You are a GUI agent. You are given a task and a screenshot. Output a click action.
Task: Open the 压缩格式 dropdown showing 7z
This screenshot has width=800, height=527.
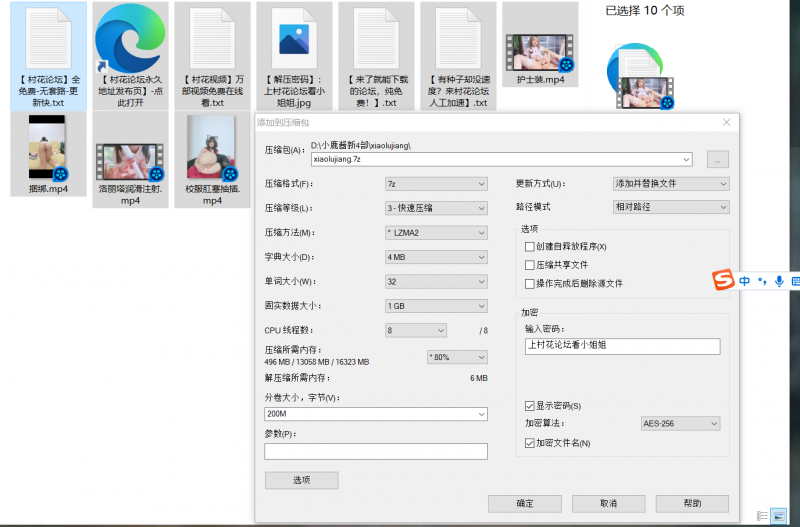pos(434,184)
